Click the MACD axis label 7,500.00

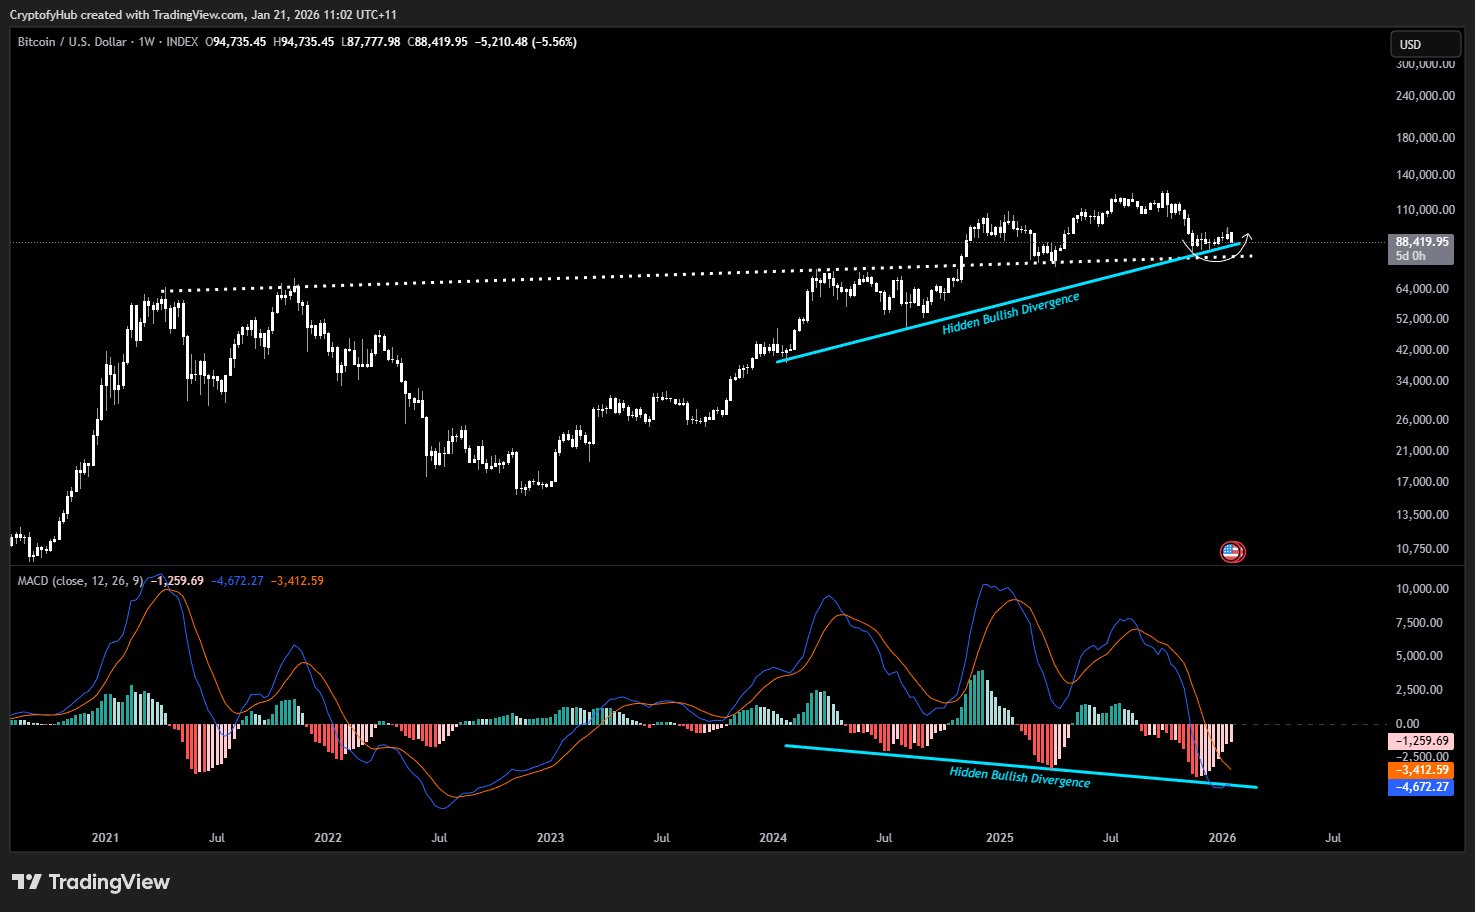click(x=1420, y=623)
